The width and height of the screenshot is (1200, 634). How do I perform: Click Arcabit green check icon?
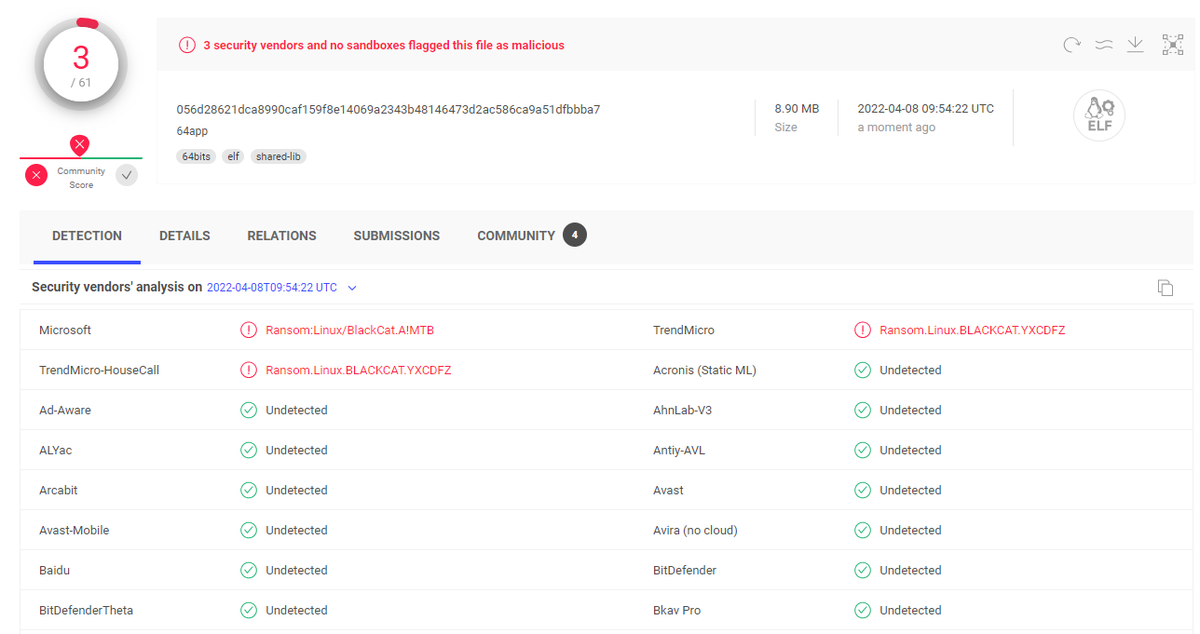[248, 490]
